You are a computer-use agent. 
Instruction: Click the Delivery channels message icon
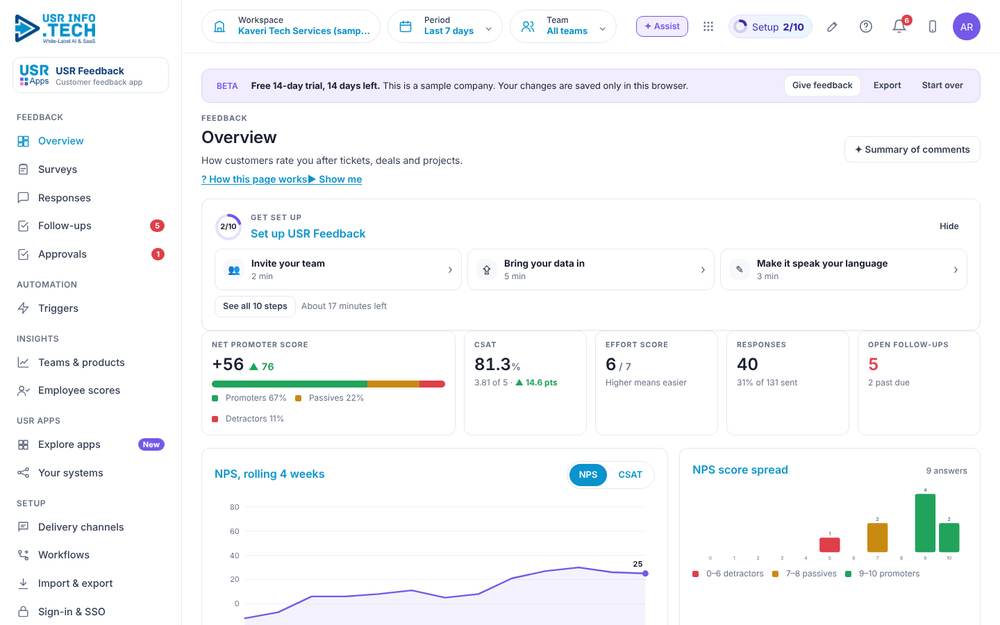[x=23, y=527]
